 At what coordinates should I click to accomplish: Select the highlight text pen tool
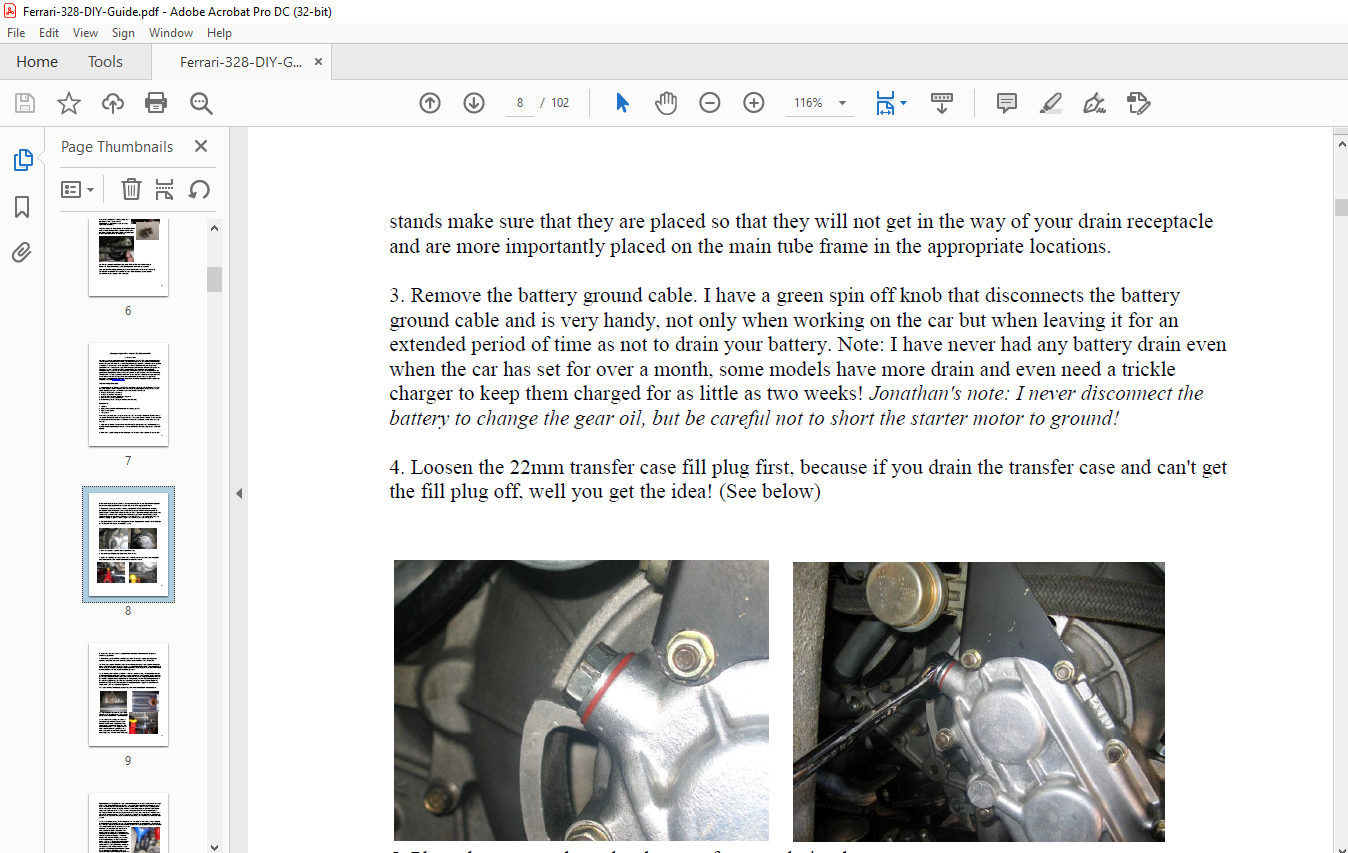click(1050, 103)
